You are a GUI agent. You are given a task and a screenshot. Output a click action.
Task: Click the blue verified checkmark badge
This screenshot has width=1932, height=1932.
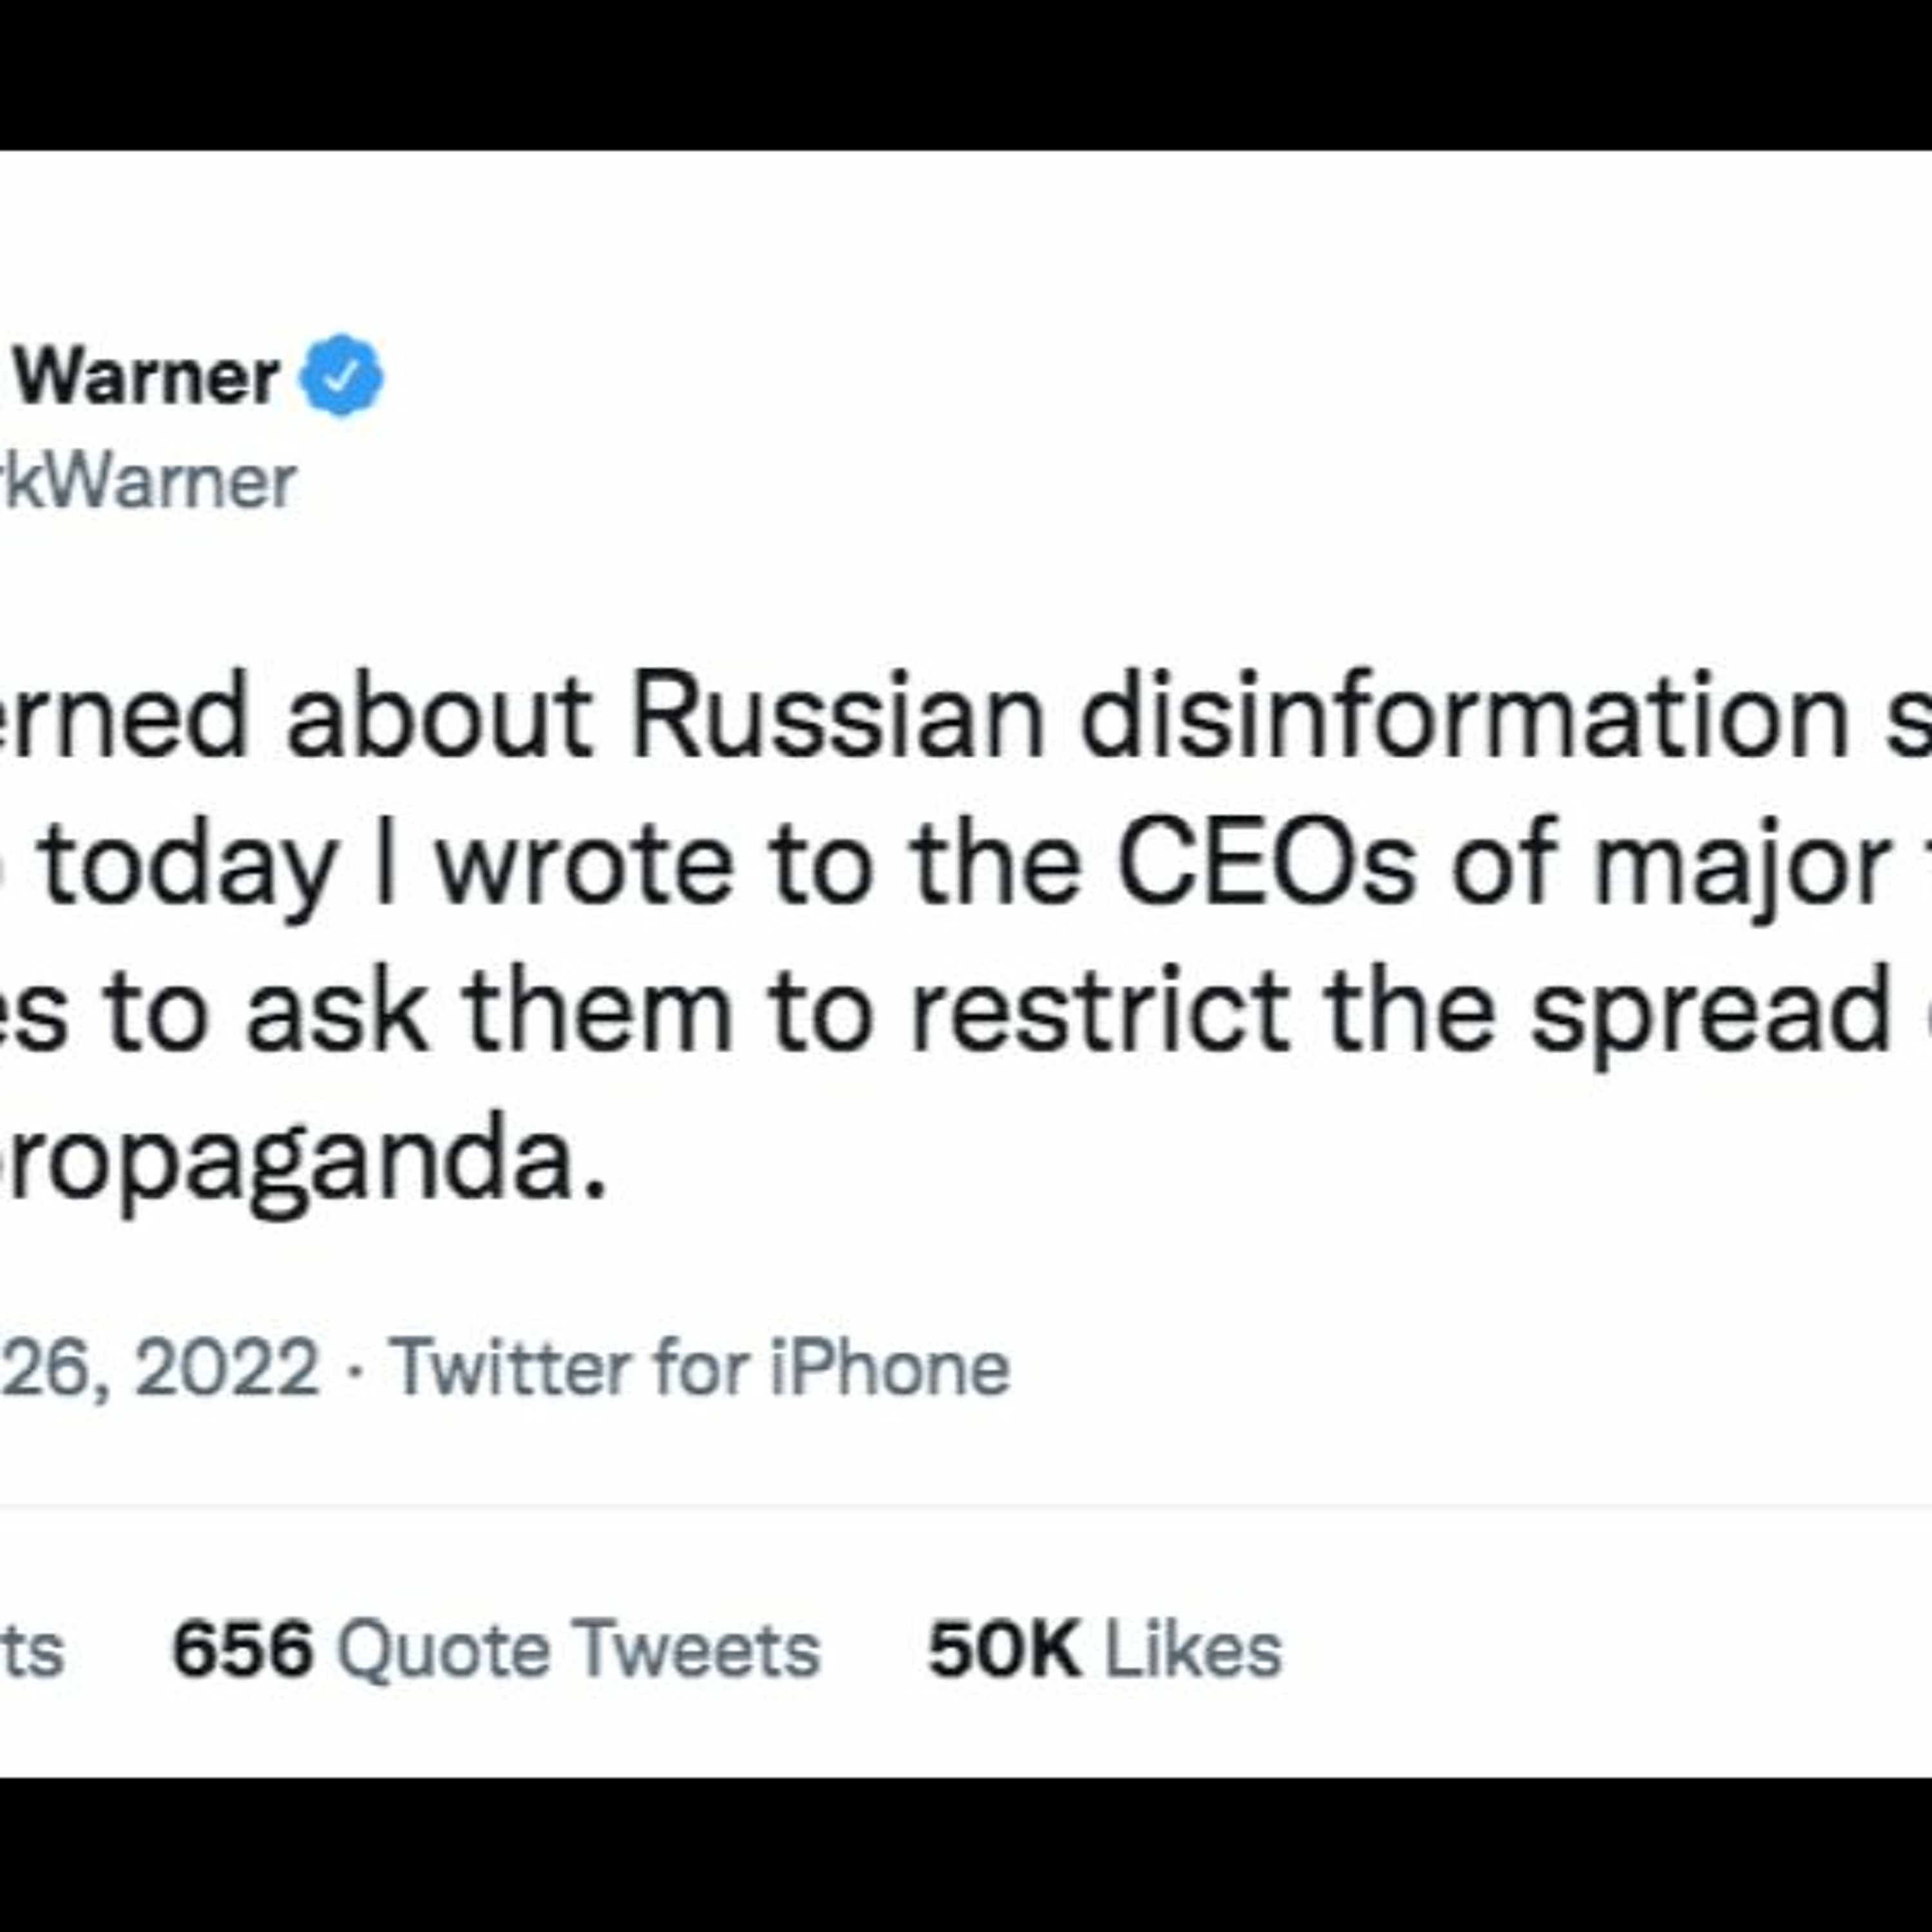click(x=342, y=376)
